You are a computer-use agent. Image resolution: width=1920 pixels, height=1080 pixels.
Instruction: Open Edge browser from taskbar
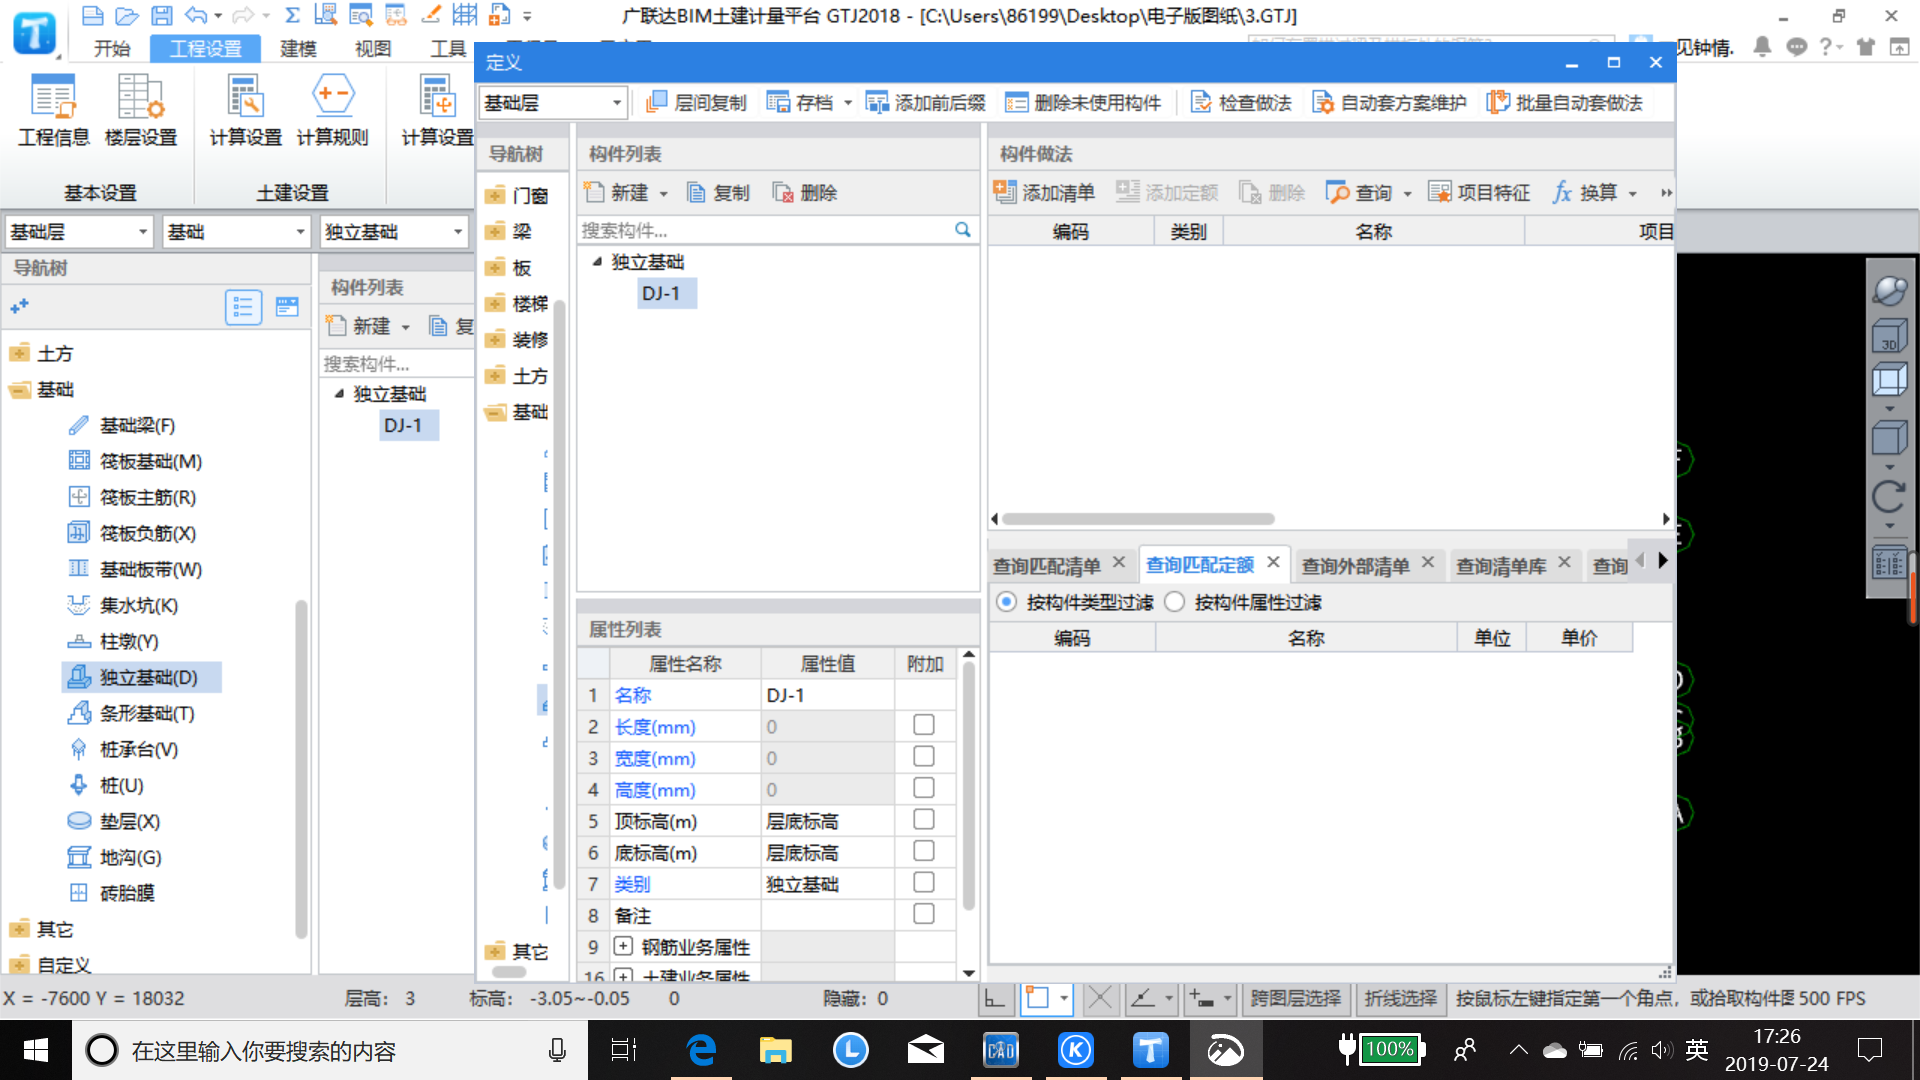pyautogui.click(x=701, y=1050)
